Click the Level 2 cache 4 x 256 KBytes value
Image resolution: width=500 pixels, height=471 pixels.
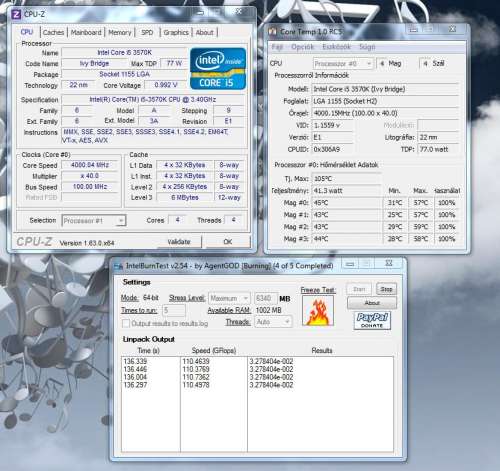point(185,187)
